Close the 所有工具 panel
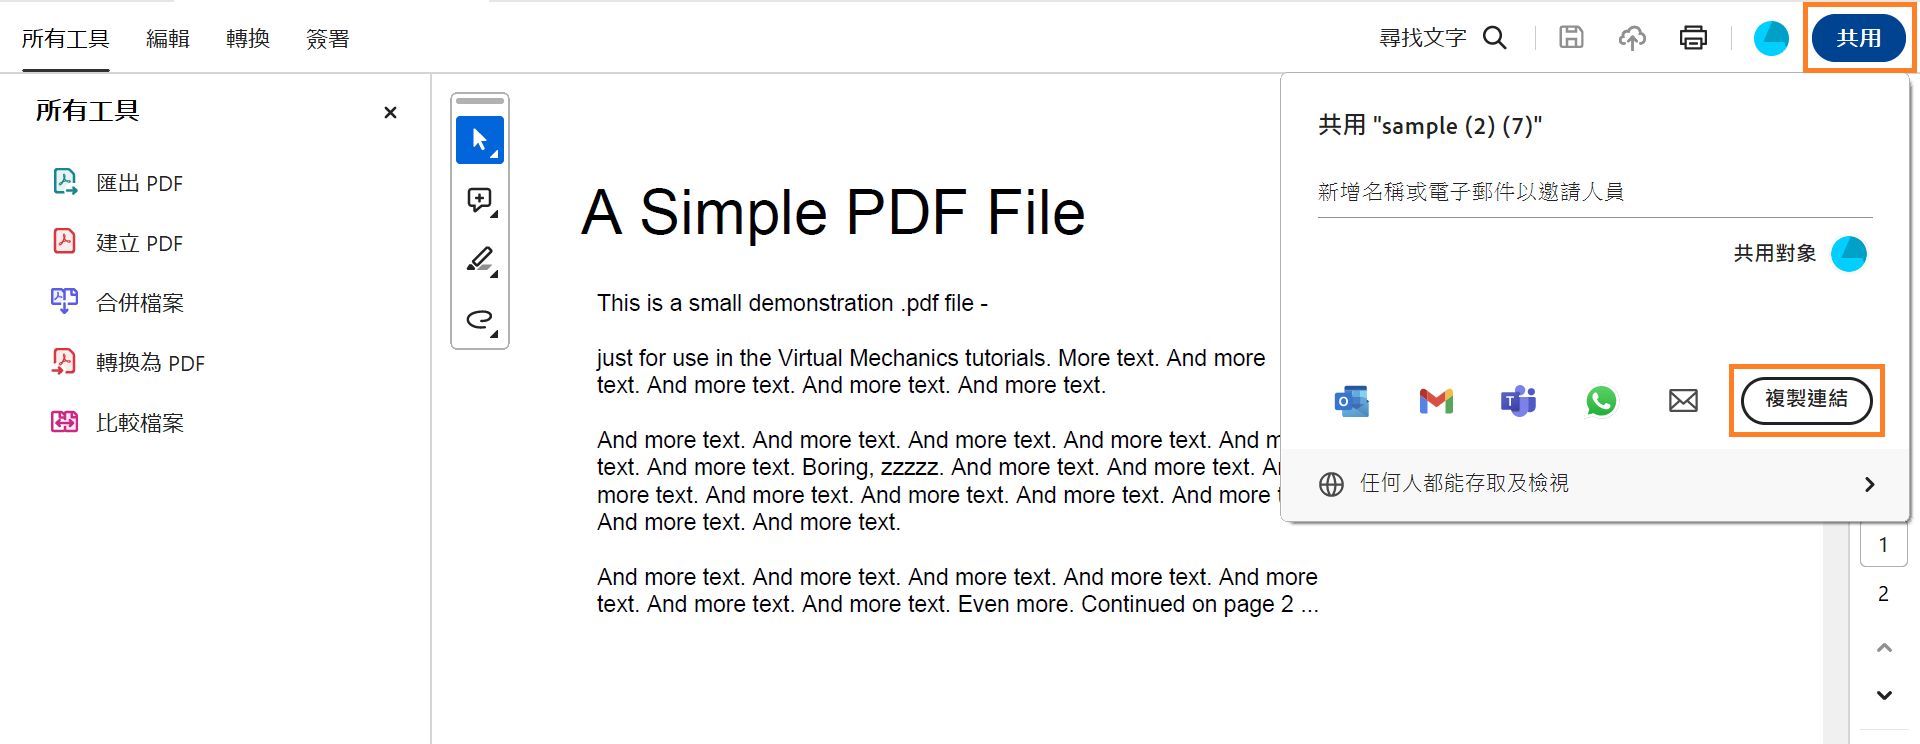Viewport: 1920px width, 744px height. click(390, 113)
